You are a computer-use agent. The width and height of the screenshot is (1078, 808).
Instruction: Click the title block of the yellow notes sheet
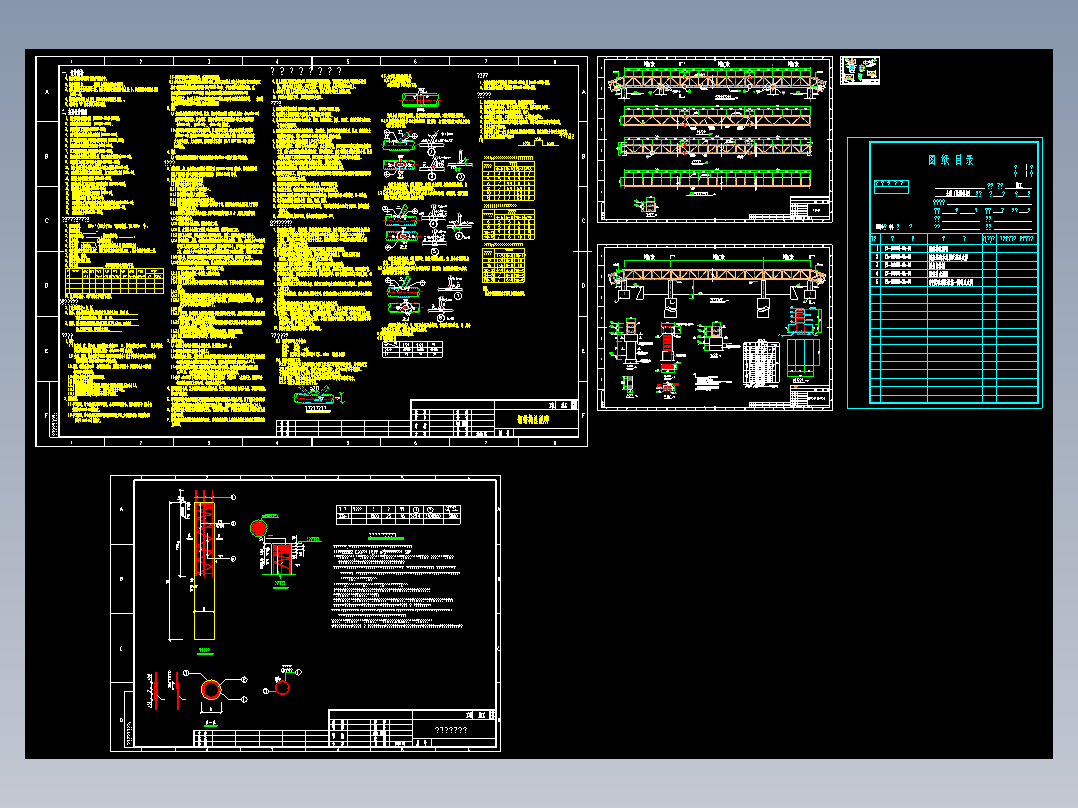click(x=494, y=418)
